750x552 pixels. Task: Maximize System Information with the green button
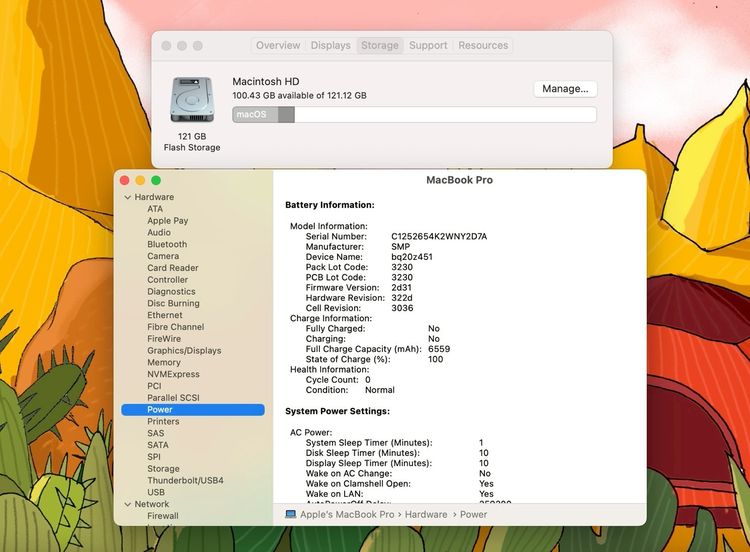click(x=156, y=180)
